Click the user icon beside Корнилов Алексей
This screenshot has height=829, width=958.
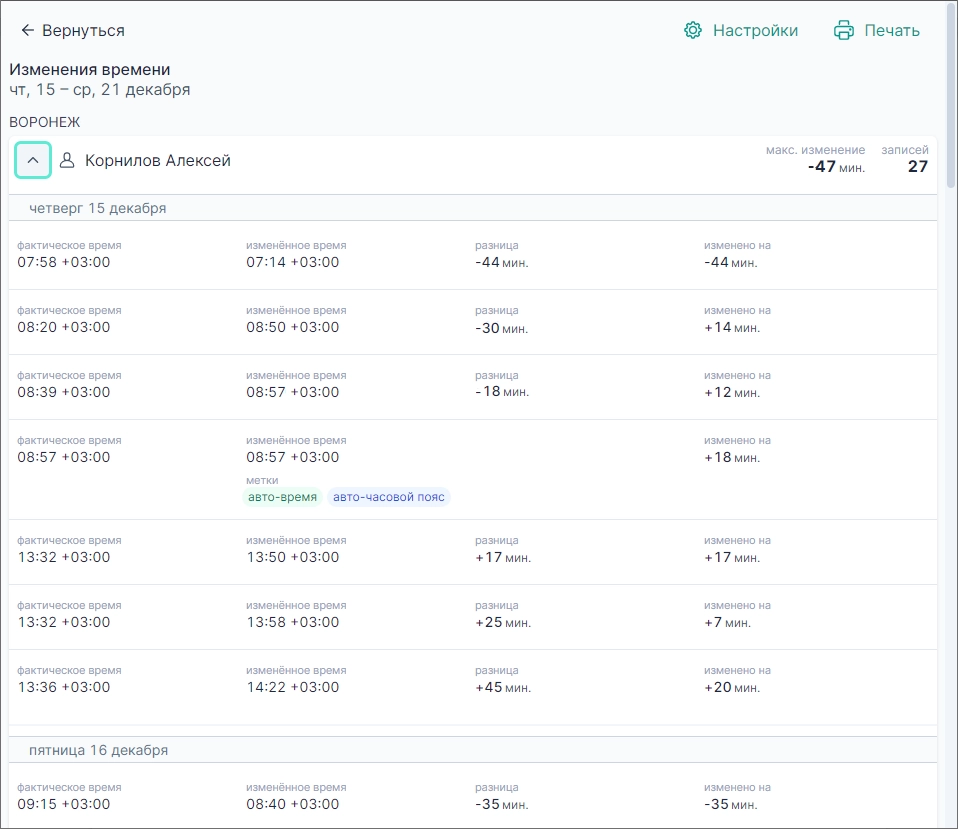coord(68,160)
